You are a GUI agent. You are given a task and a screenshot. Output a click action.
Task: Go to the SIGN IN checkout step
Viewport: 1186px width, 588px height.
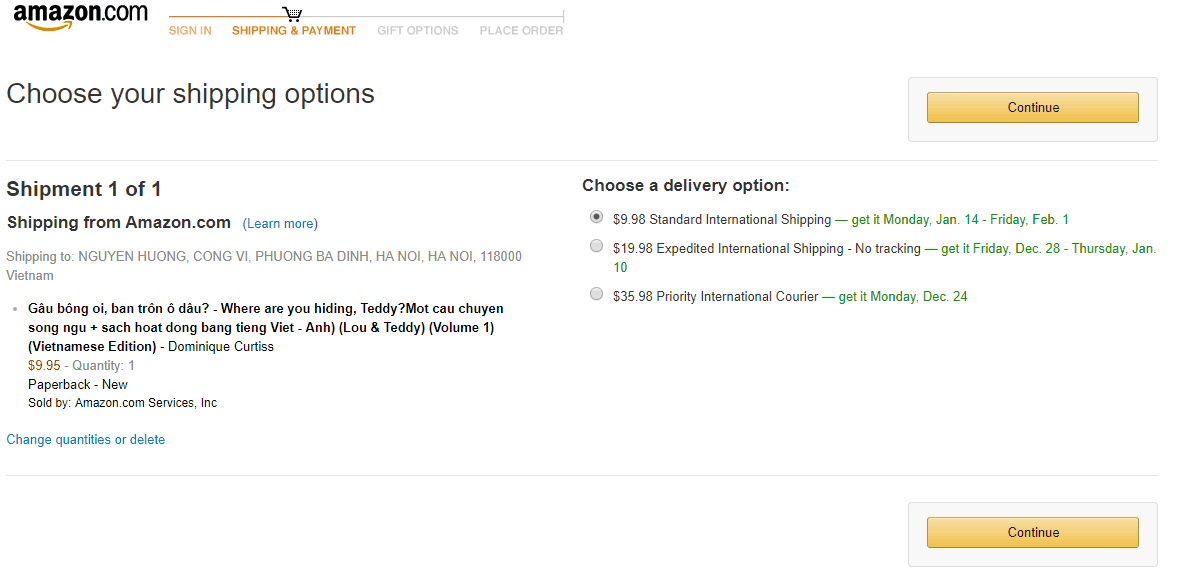click(x=190, y=31)
